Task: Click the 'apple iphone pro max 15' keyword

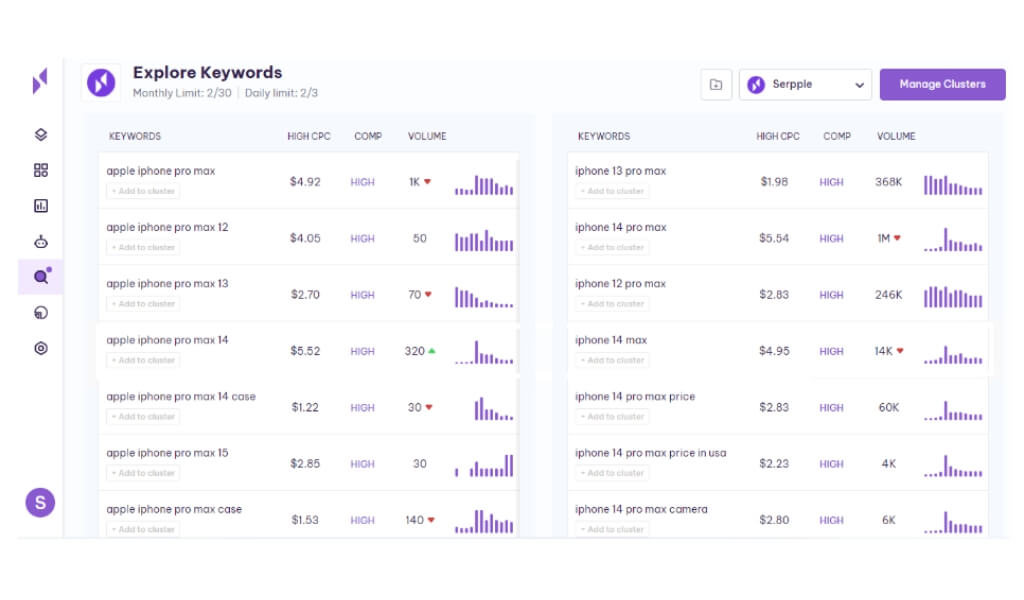Action: 167,453
